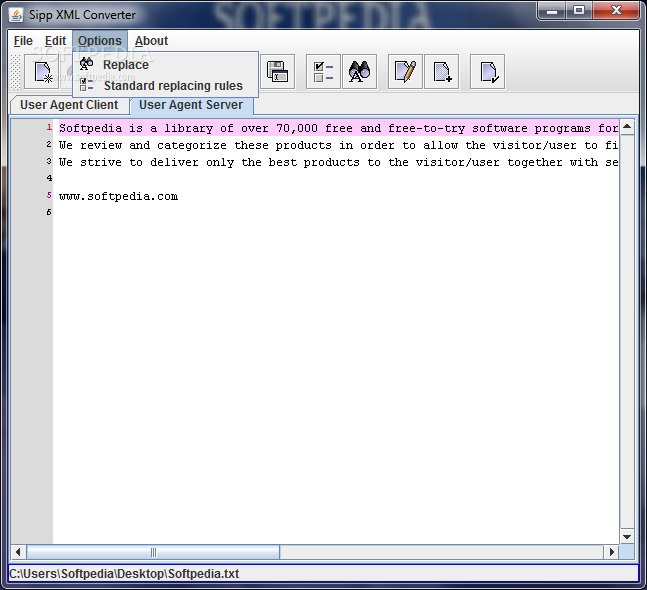Click the toolbar drag handle grip

pyautogui.click(x=15, y=72)
